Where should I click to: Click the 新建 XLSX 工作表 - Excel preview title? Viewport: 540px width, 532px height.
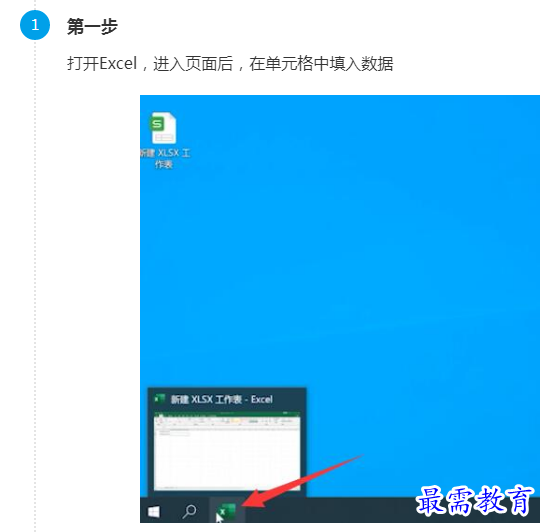pyautogui.click(x=221, y=399)
